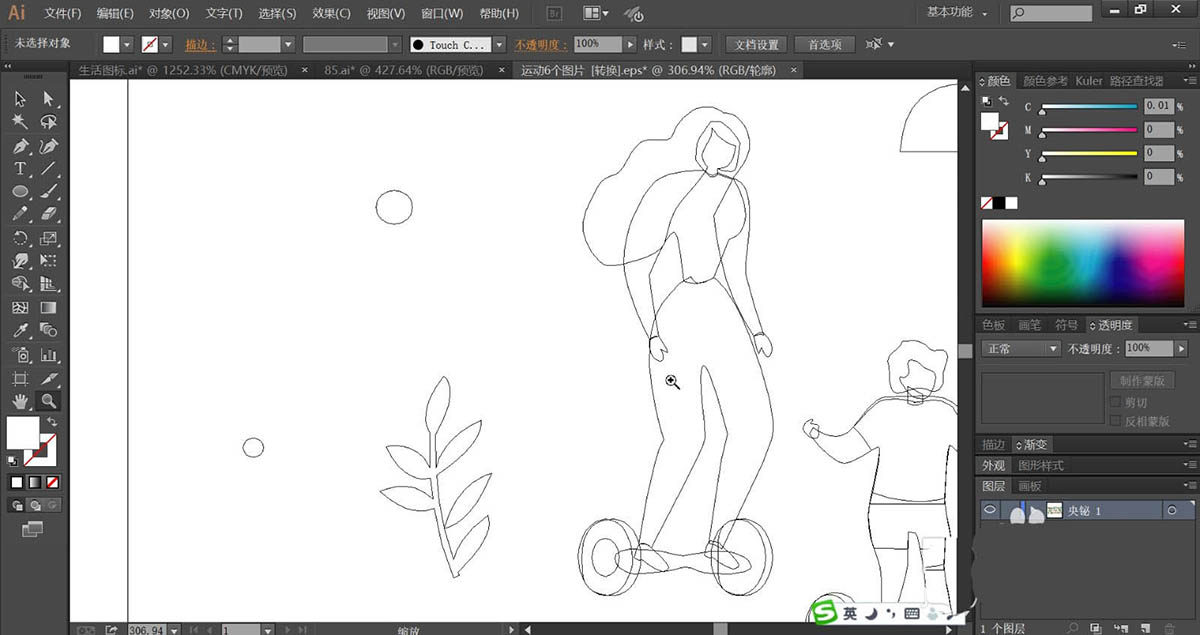This screenshot has height=635, width=1200.
Task: Enable the 反相蒙版 checkbox
Action: click(1116, 421)
